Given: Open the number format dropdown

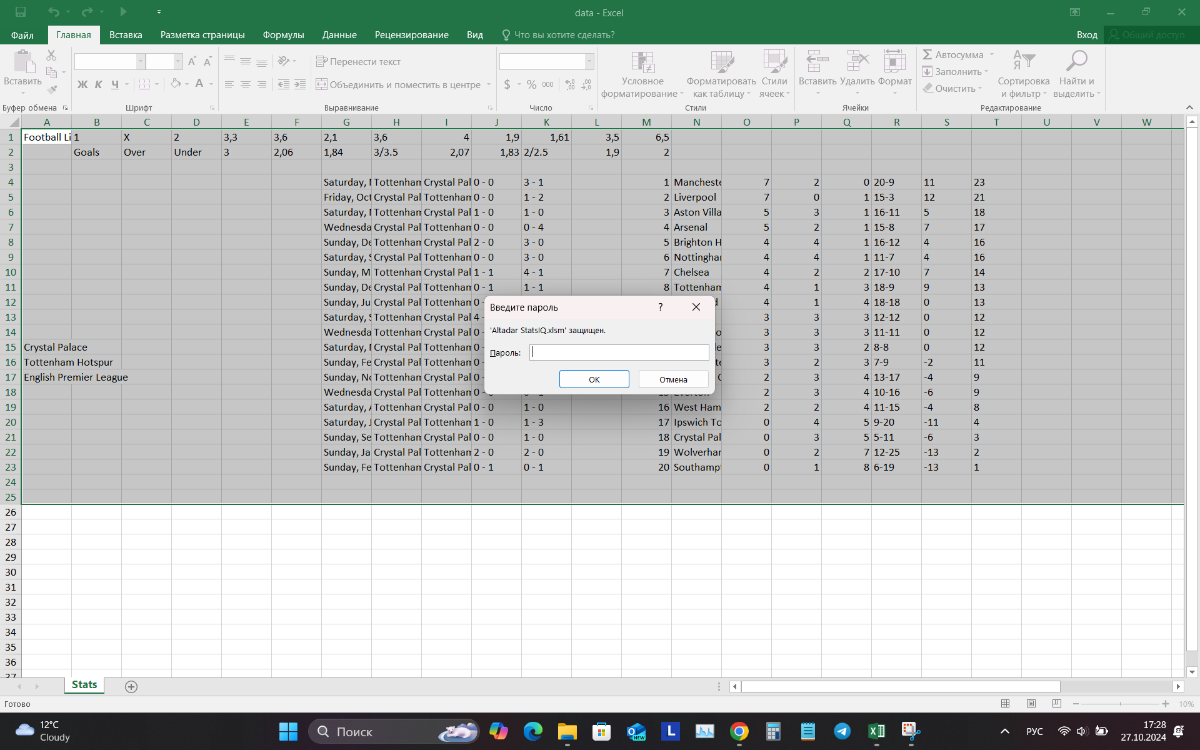Looking at the screenshot, I should [x=589, y=61].
